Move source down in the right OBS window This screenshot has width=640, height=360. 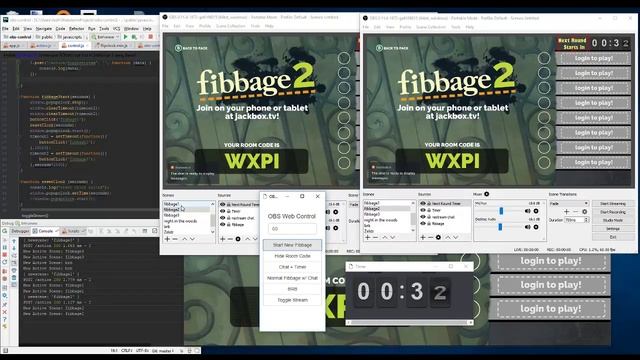456,237
